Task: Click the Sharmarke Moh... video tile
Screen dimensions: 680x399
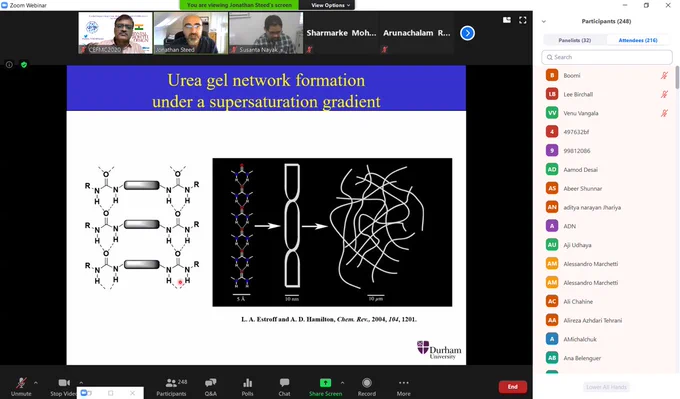Action: [341, 33]
